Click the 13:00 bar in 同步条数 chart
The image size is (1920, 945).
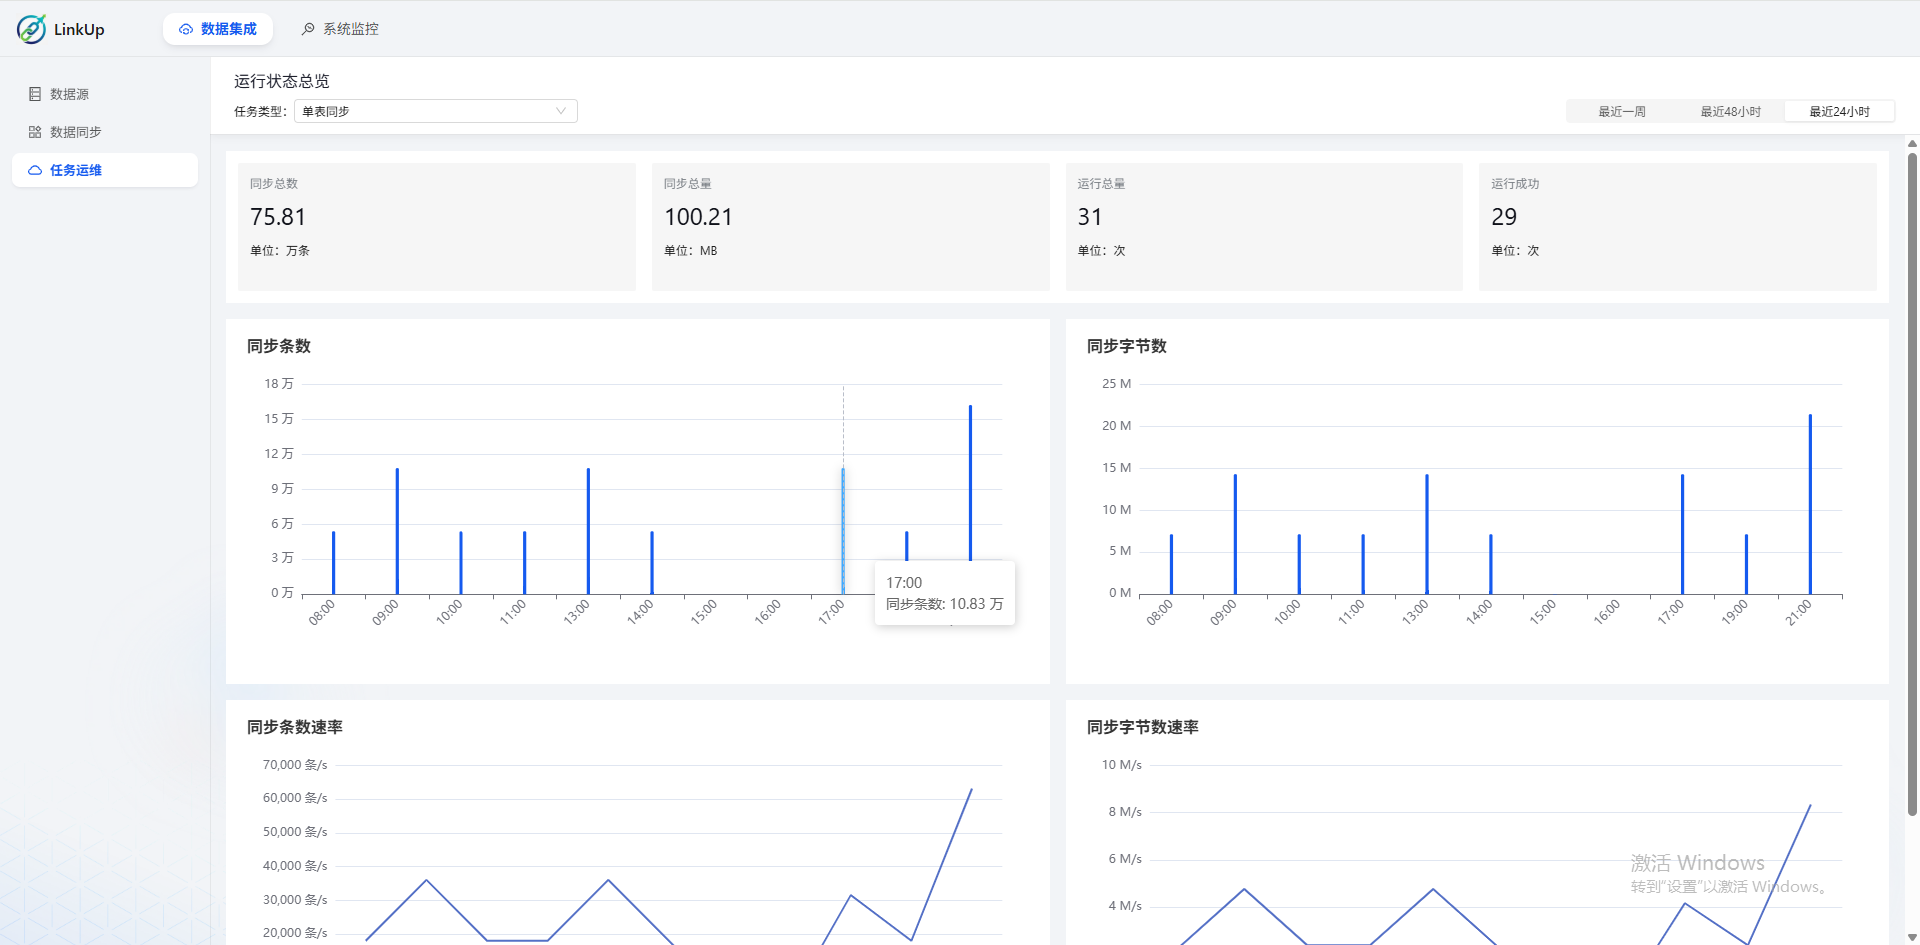pos(588,531)
